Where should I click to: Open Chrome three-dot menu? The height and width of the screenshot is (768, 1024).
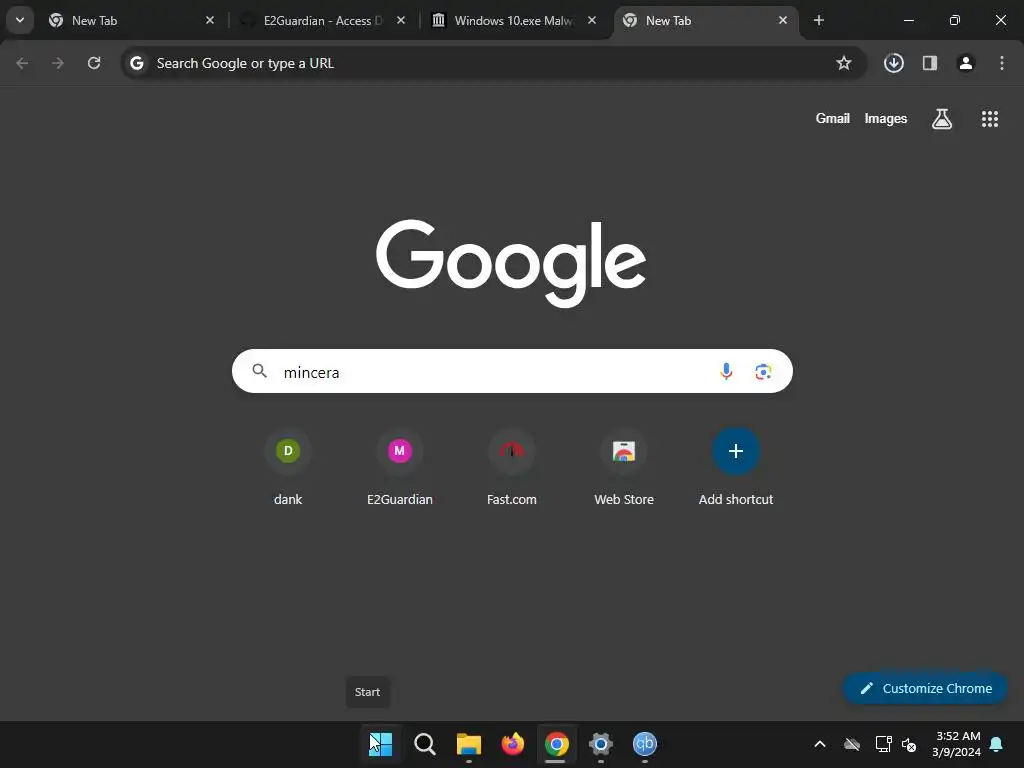click(1002, 63)
